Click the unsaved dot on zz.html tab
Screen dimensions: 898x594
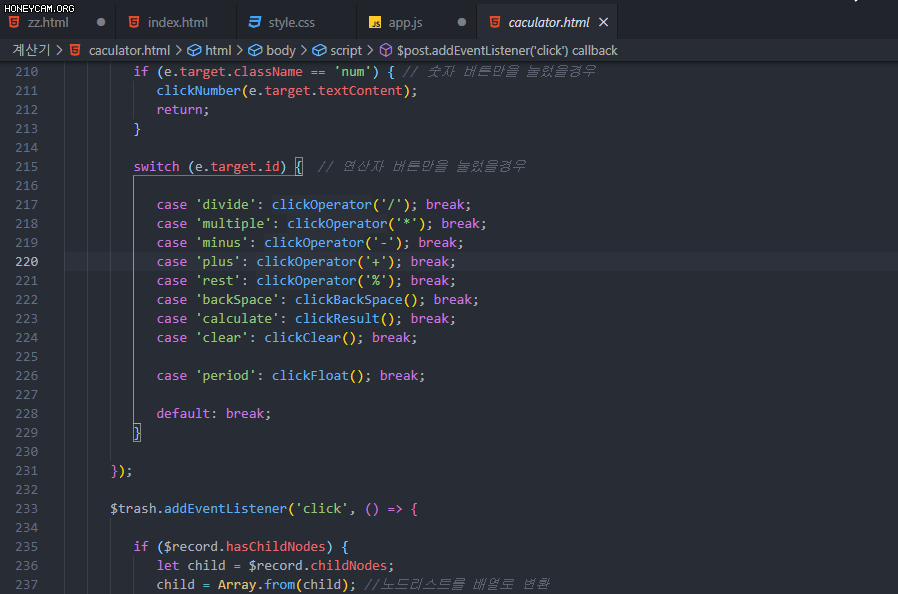101,22
